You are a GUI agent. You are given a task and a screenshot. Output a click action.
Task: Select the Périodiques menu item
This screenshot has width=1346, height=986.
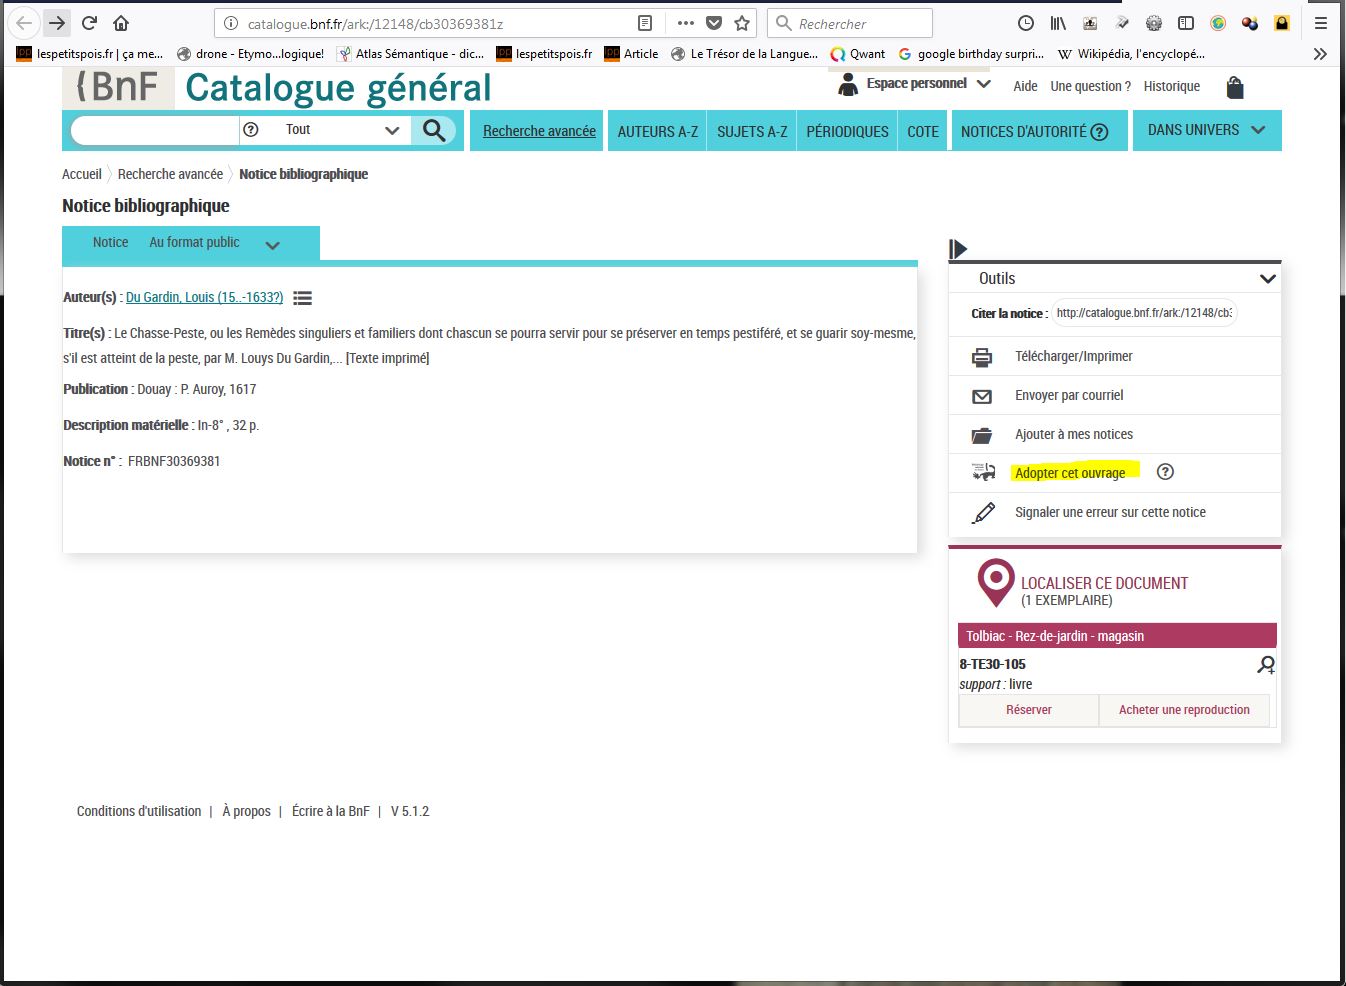point(847,131)
